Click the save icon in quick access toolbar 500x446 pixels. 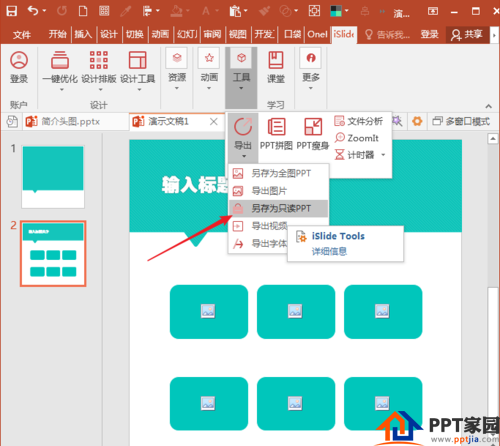pos(12,11)
